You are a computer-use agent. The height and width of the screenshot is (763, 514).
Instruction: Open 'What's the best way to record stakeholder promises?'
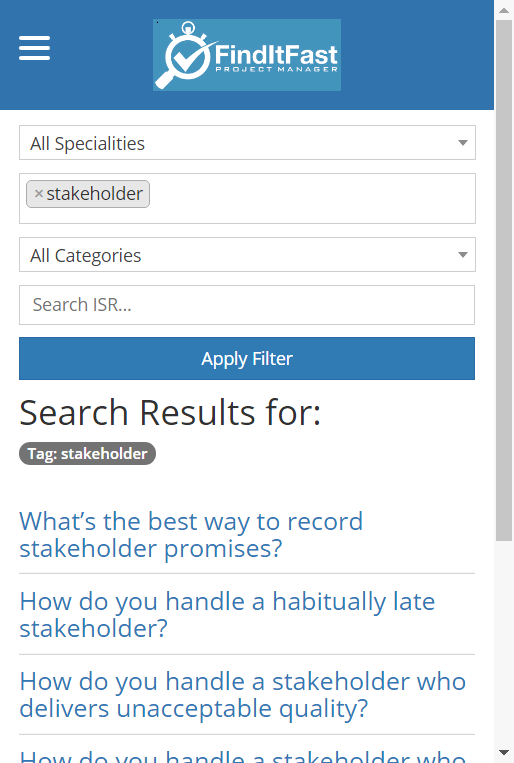191,535
